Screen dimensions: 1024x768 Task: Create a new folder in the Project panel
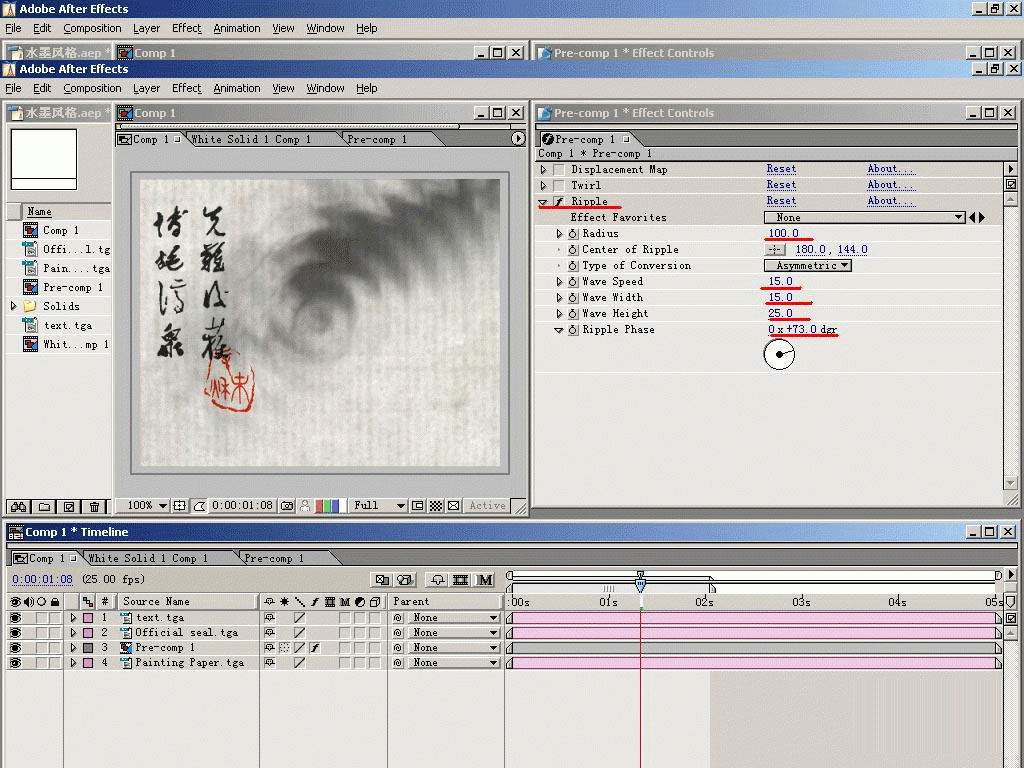[44, 507]
